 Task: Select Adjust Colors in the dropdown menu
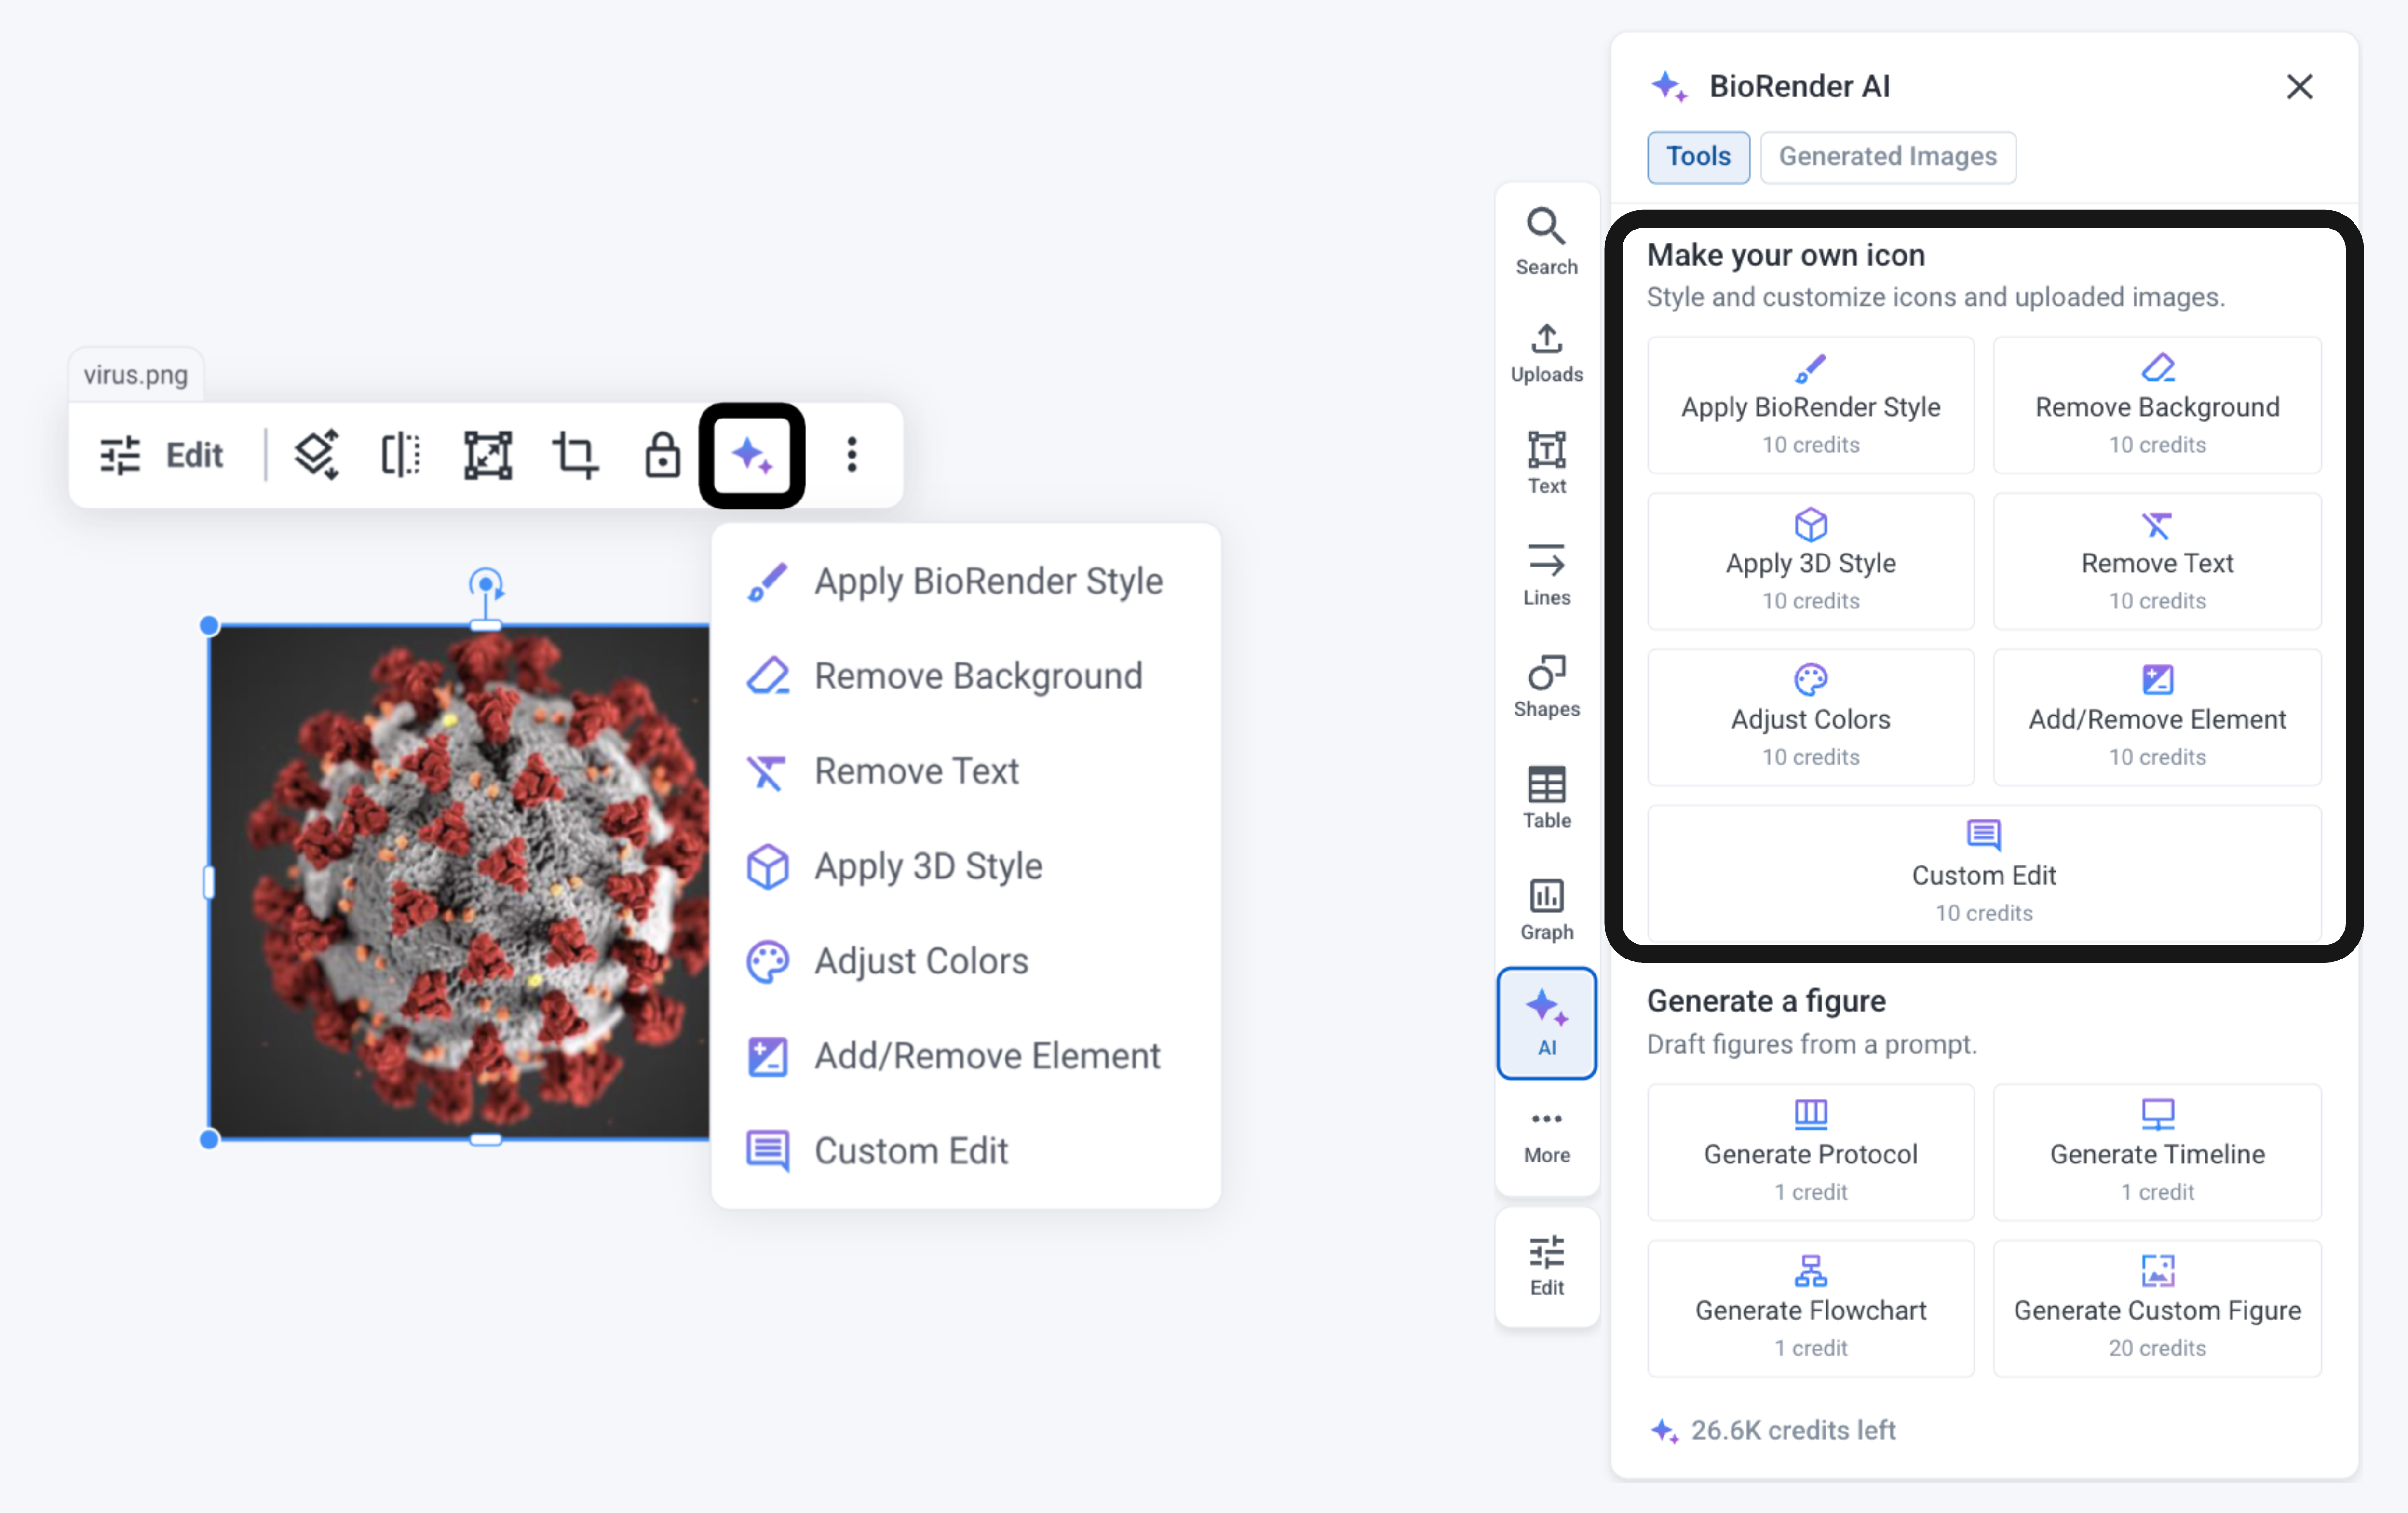click(920, 961)
